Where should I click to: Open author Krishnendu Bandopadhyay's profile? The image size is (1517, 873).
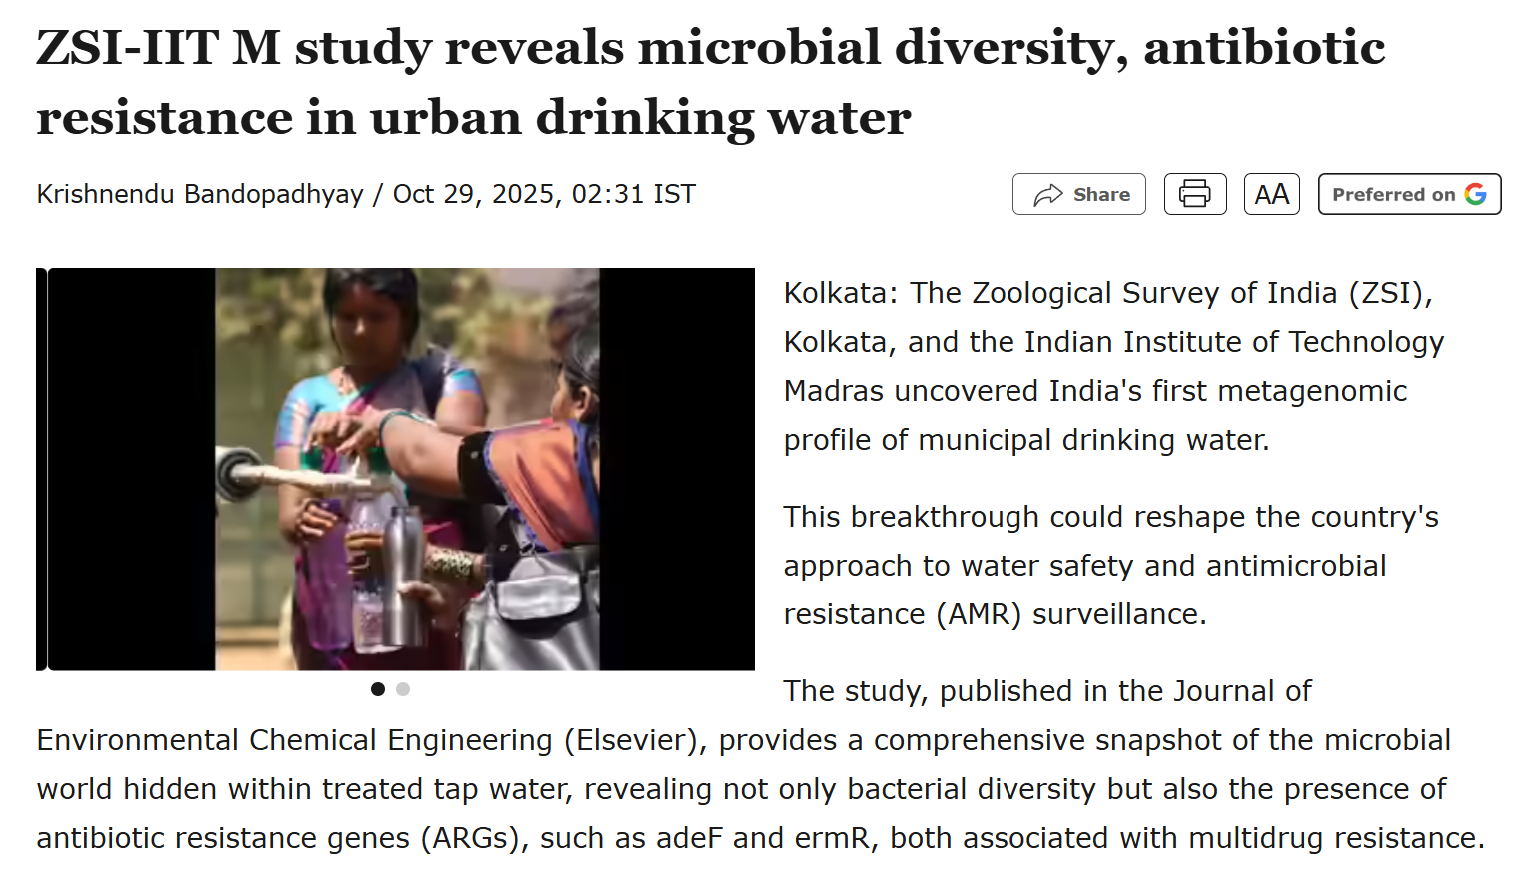198,194
